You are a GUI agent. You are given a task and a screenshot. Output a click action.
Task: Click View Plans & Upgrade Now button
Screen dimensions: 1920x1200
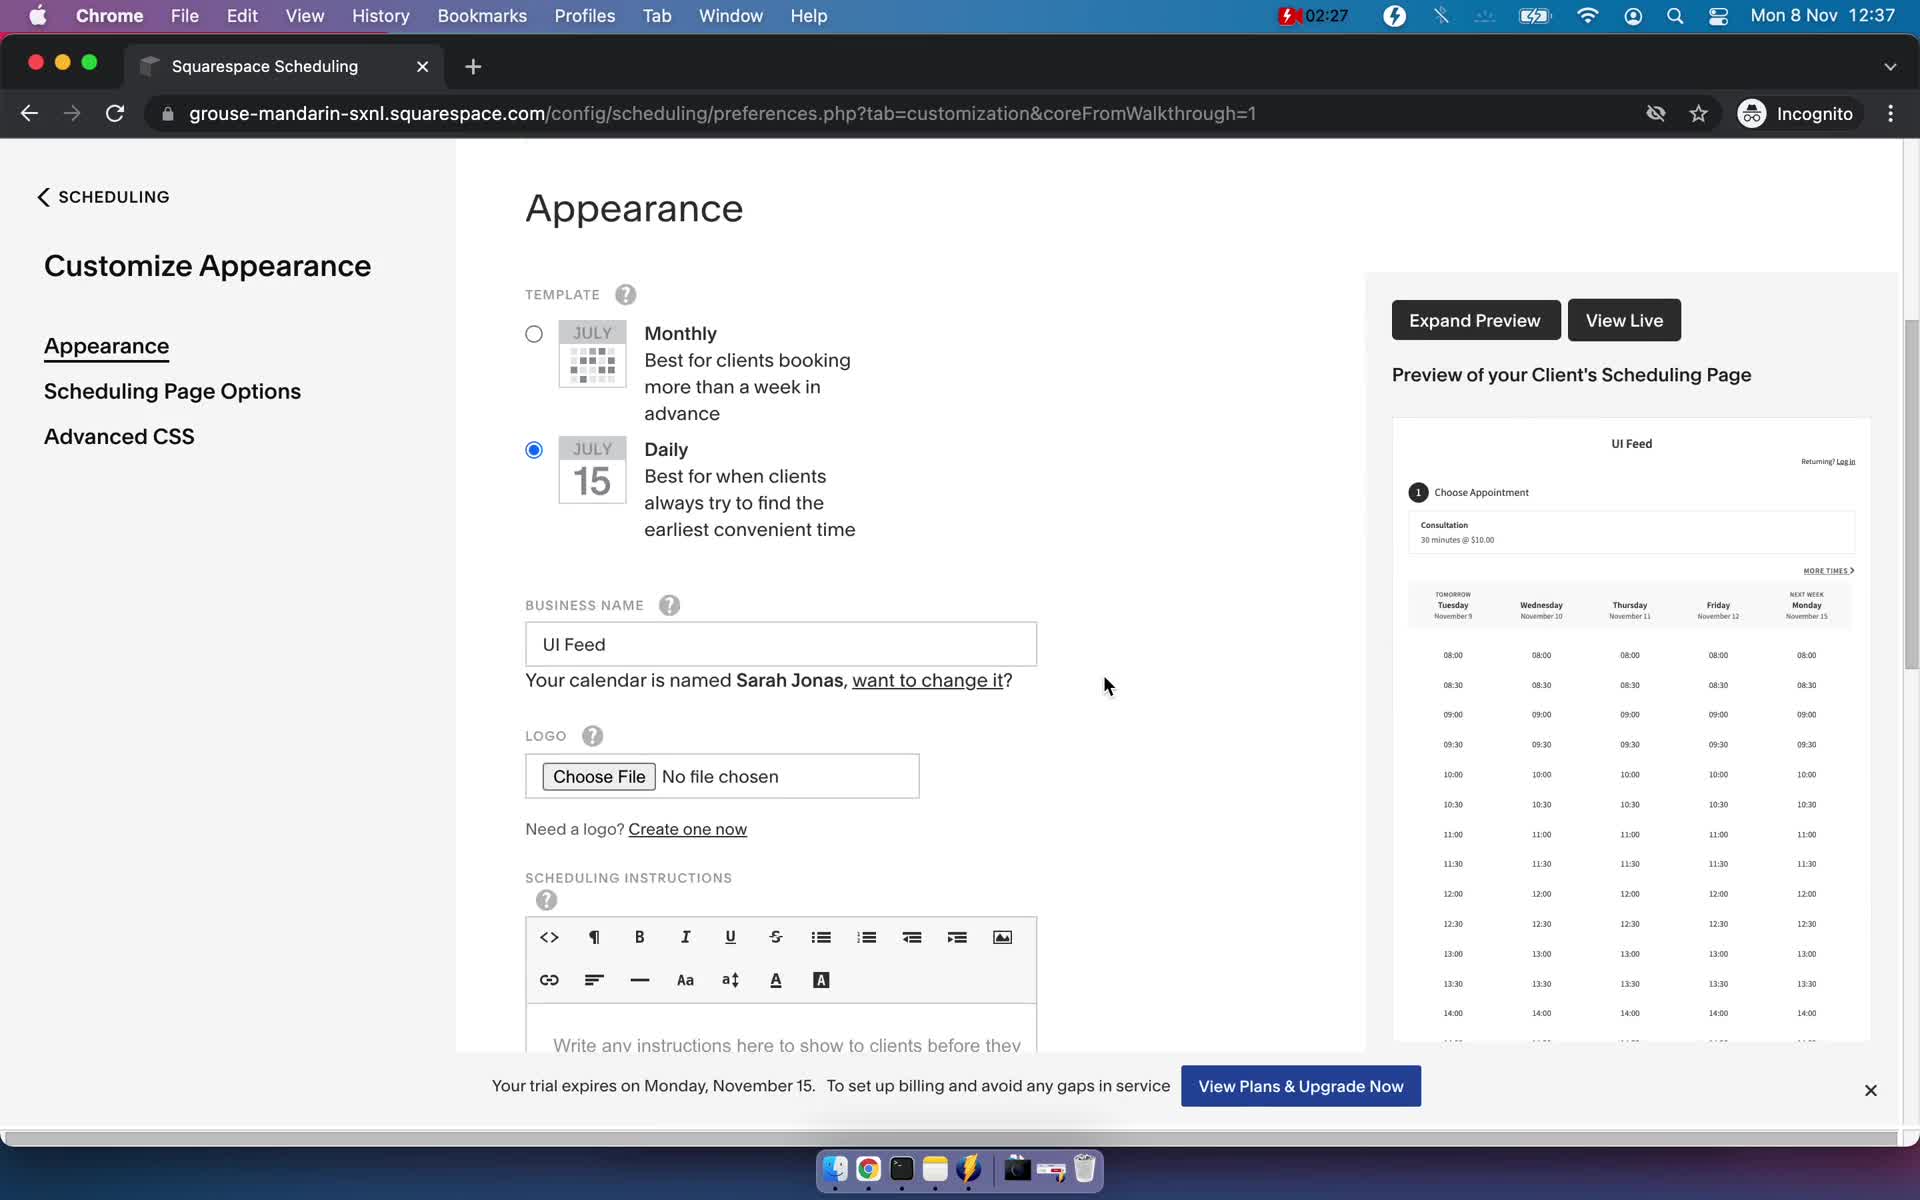[x=1302, y=1085]
